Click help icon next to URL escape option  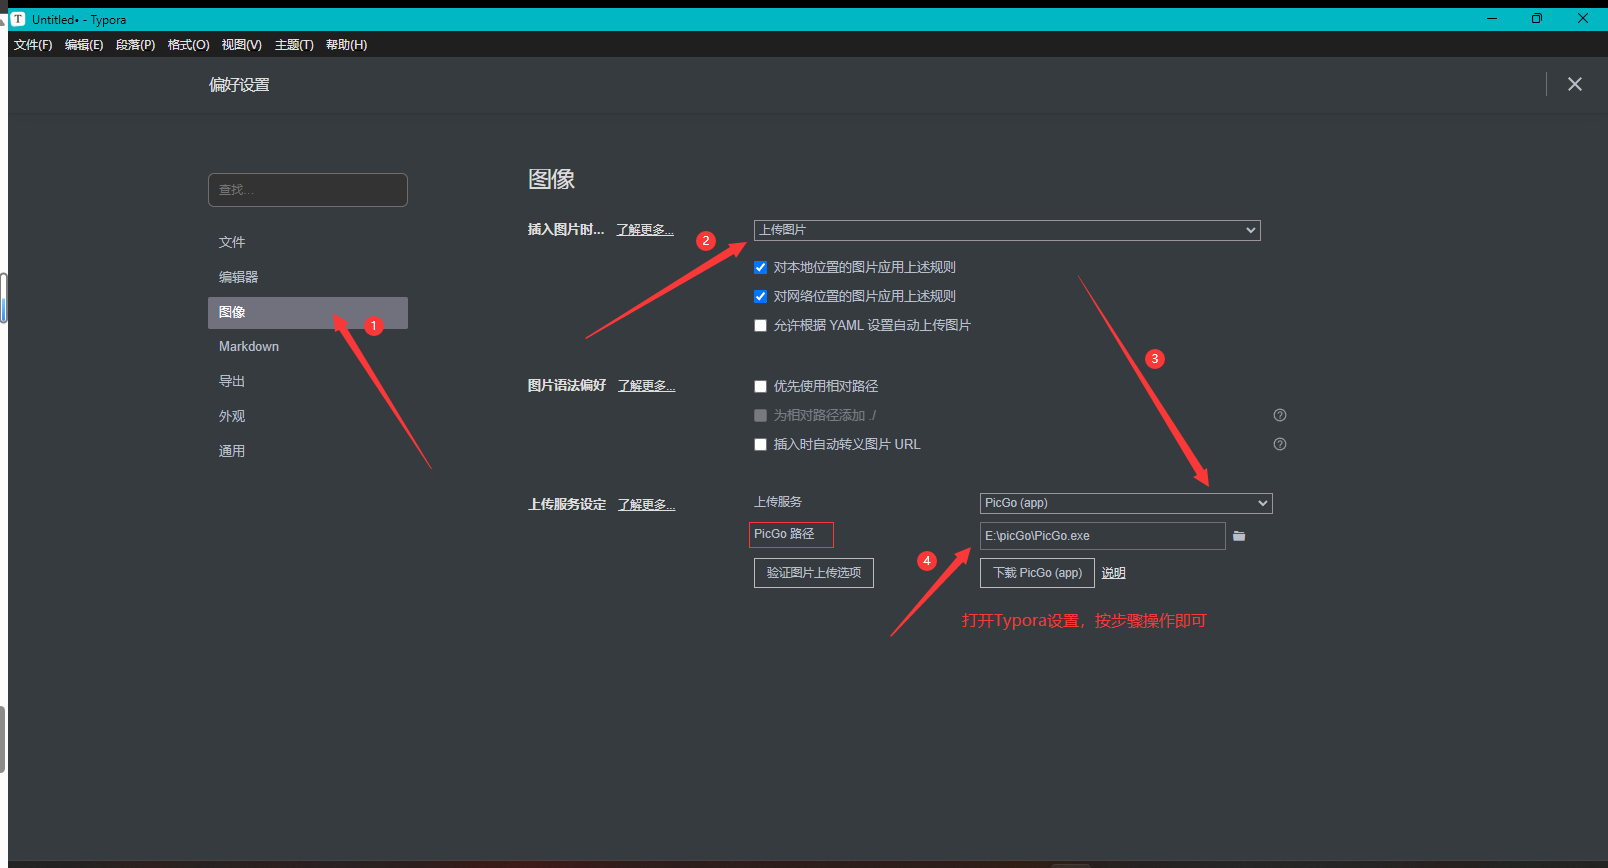pos(1279,444)
